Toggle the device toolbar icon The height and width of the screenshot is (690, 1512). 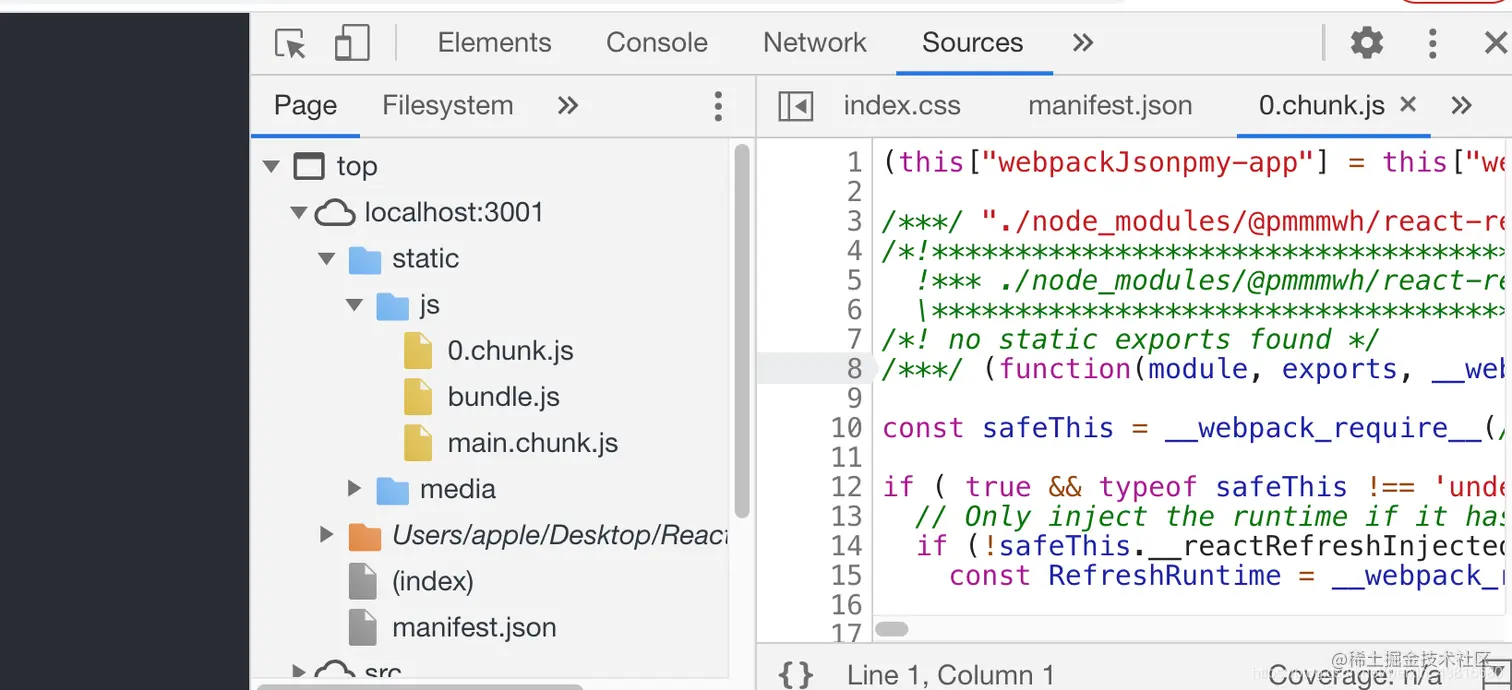pyautogui.click(x=352, y=43)
